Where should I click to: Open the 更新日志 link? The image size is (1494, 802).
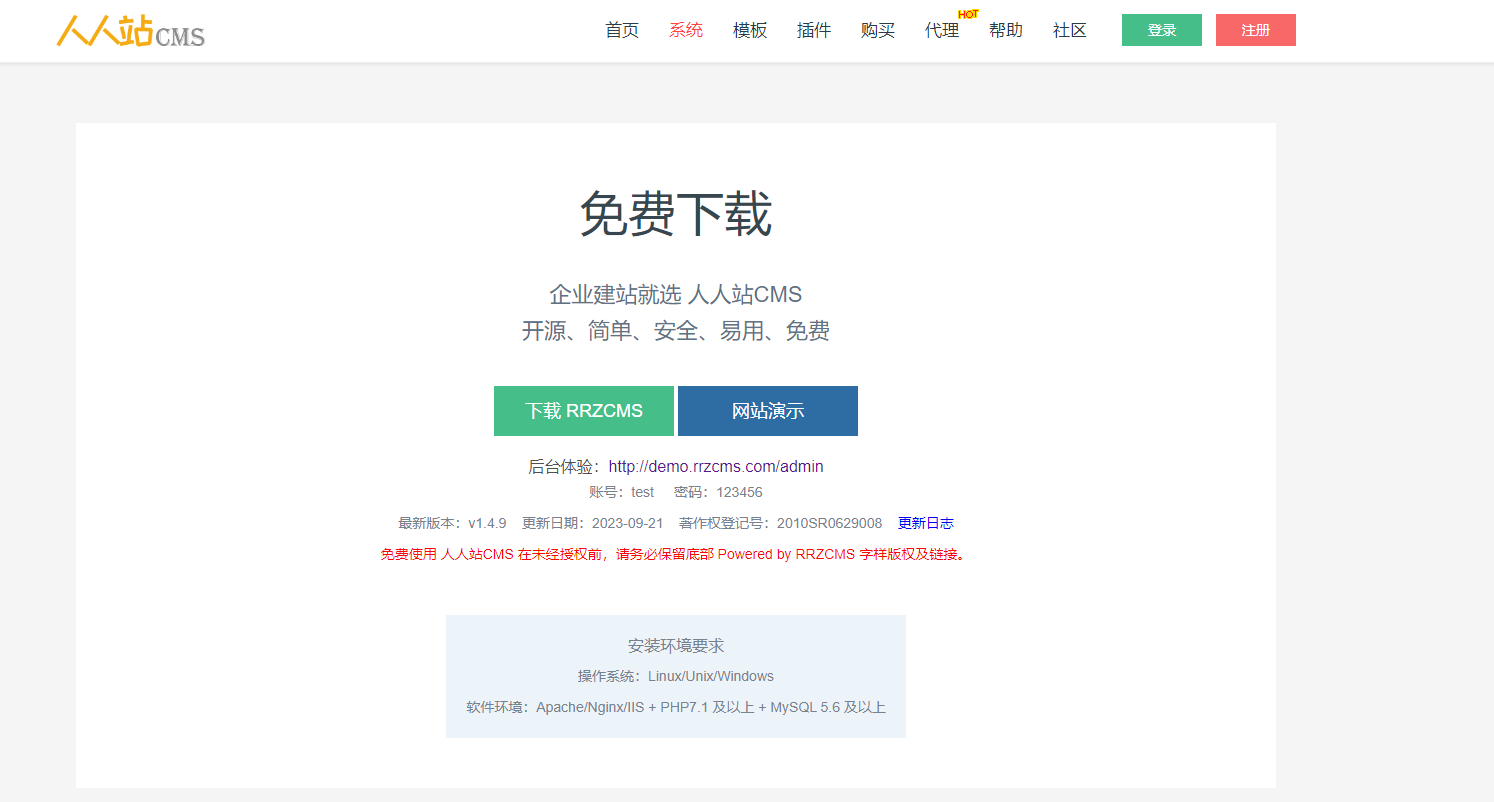click(926, 523)
